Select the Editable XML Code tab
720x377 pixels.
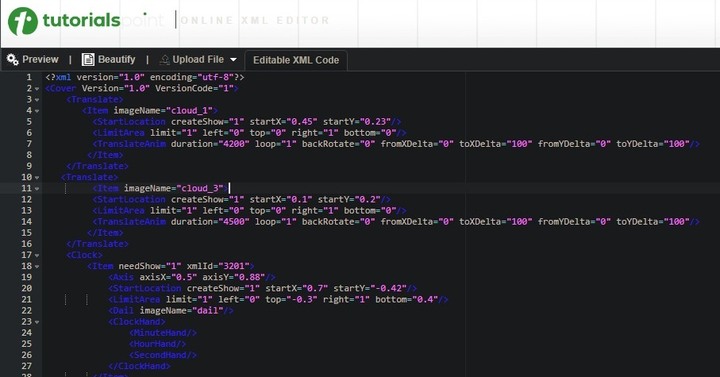pos(296,60)
